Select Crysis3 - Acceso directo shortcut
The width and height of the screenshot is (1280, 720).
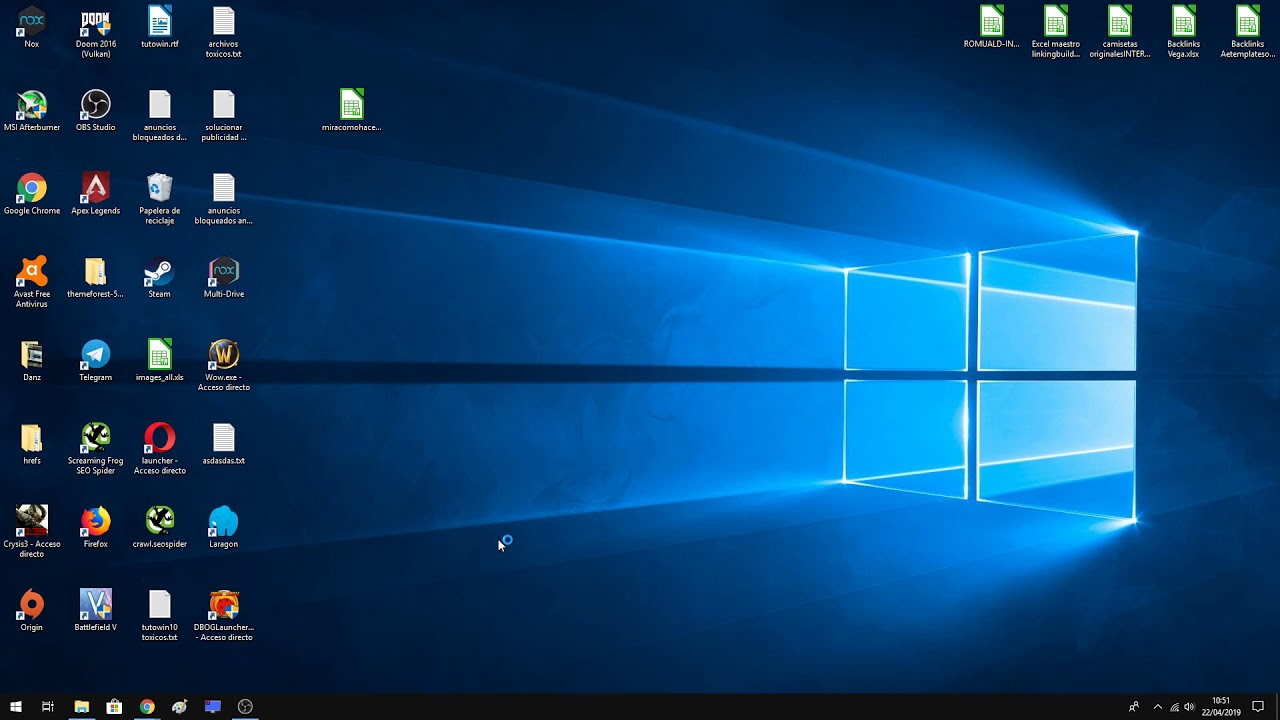click(x=32, y=533)
